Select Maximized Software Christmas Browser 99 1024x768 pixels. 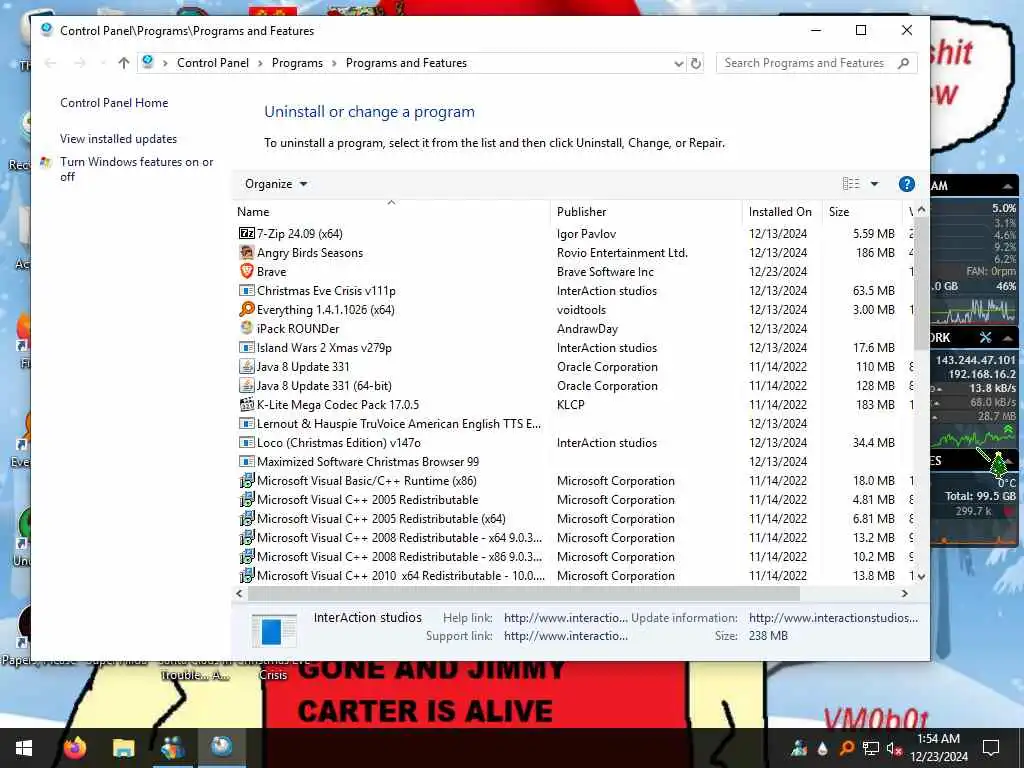click(573, 461)
